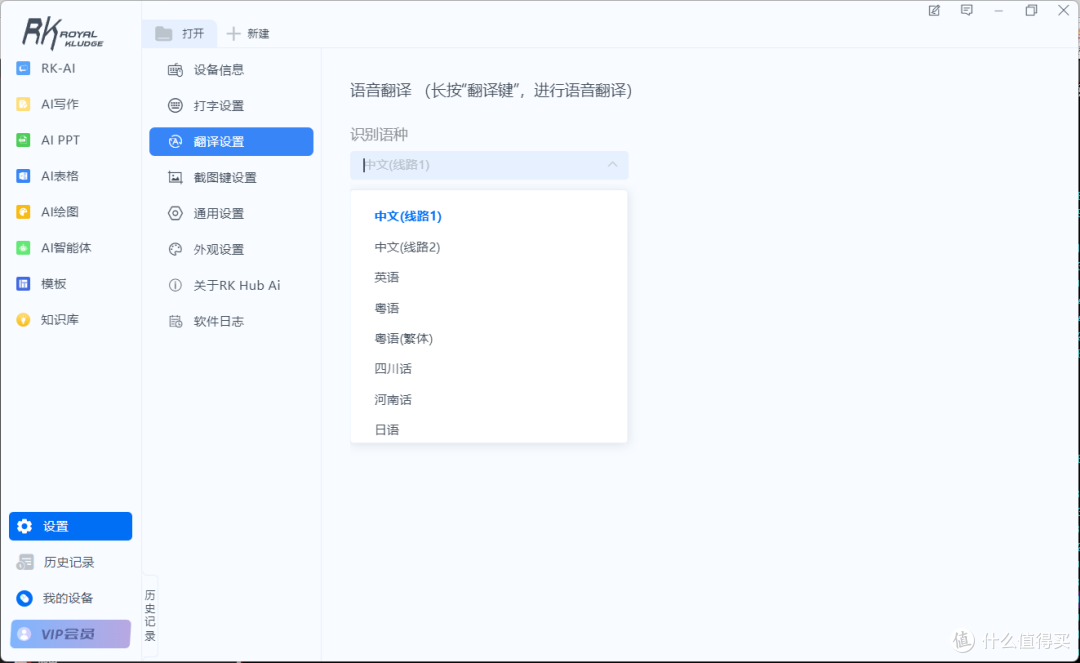
Task: Click the 知识库 lightbulb icon
Action: click(23, 319)
